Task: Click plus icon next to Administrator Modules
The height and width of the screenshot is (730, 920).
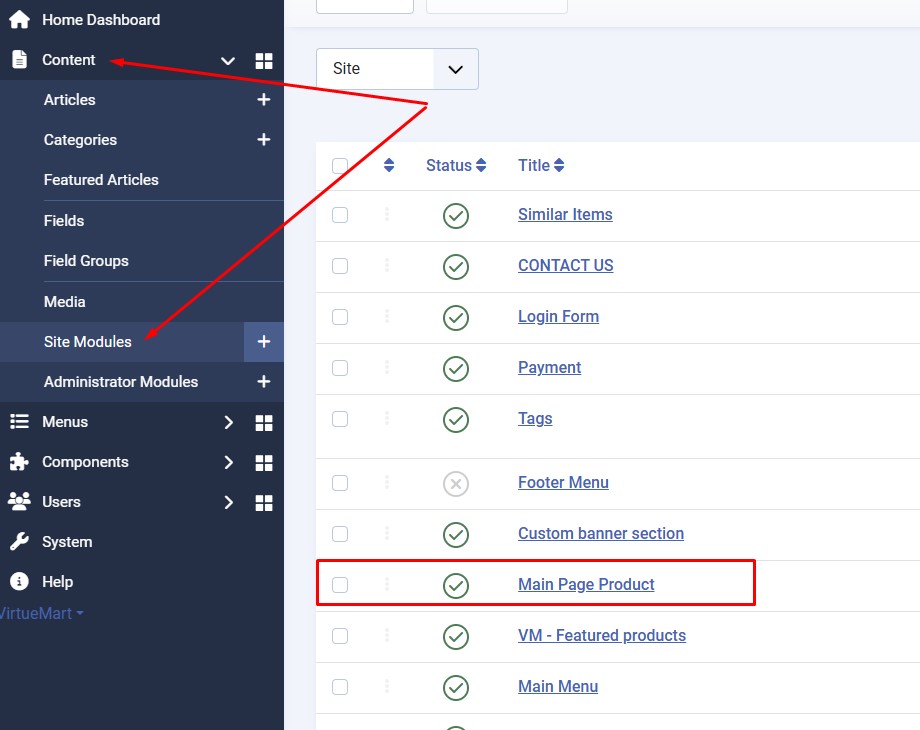Action: pos(264,382)
